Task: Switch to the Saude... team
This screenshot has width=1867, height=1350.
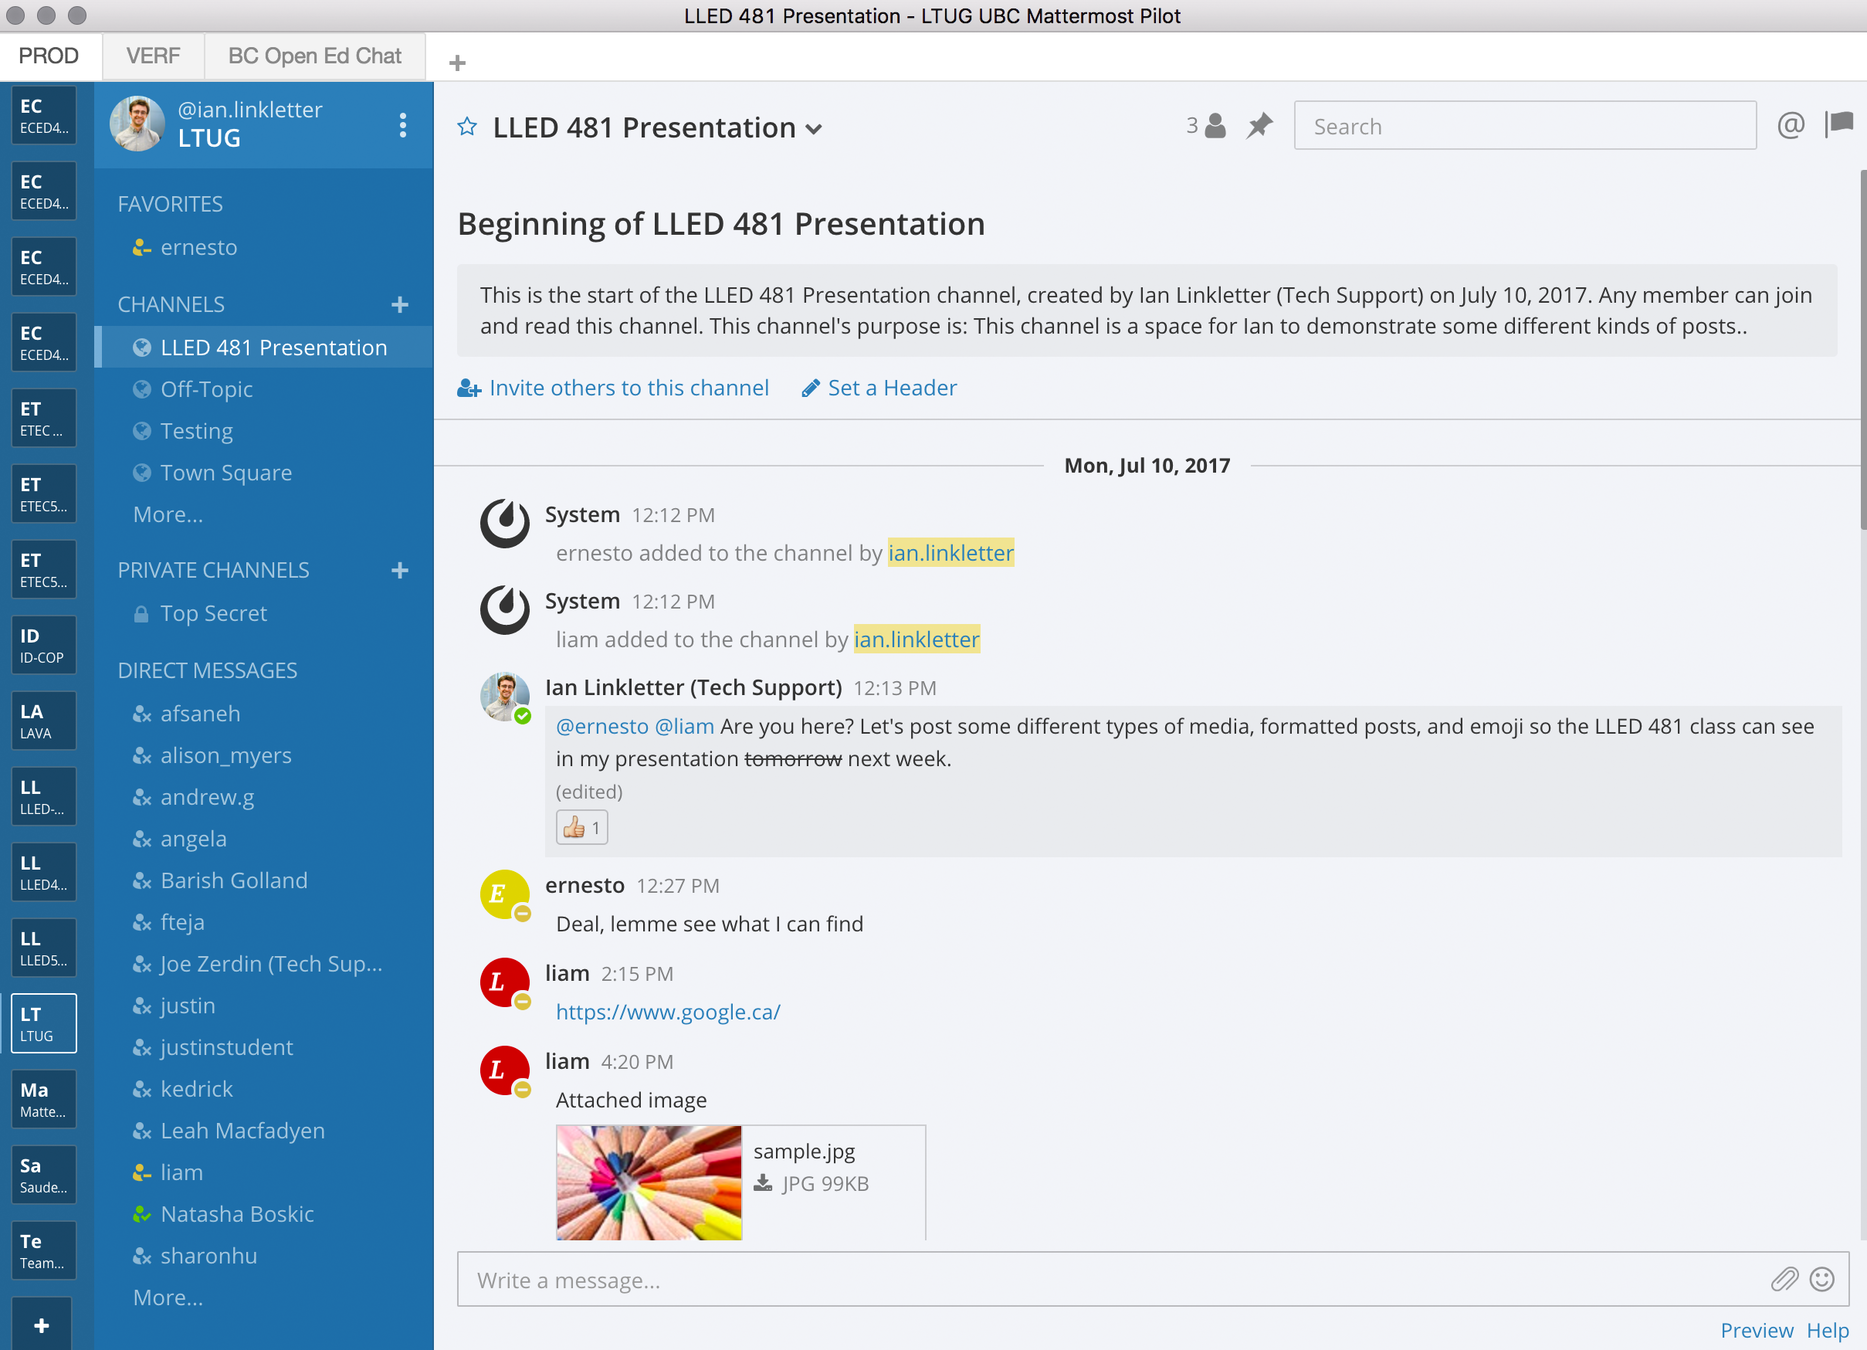Action: point(43,1175)
